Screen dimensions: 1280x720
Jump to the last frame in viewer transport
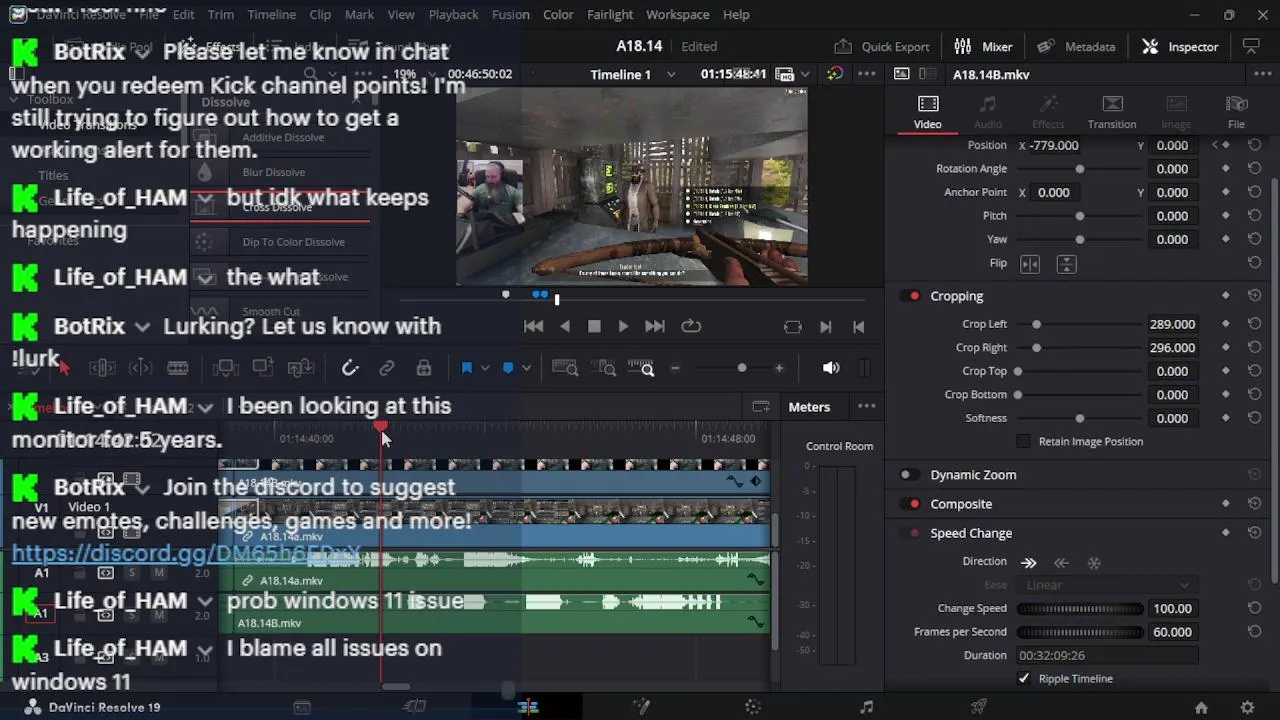pyautogui.click(x=655, y=326)
